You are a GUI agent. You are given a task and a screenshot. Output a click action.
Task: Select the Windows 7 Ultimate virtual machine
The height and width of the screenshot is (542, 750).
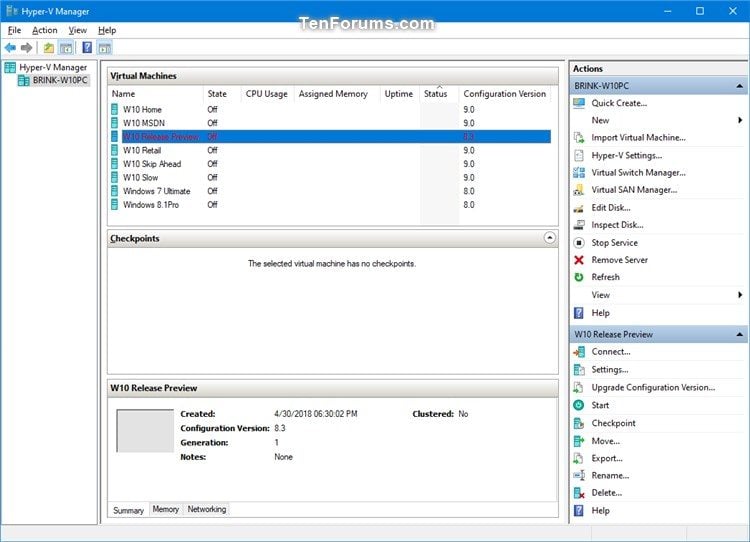pyautogui.click(x=156, y=191)
